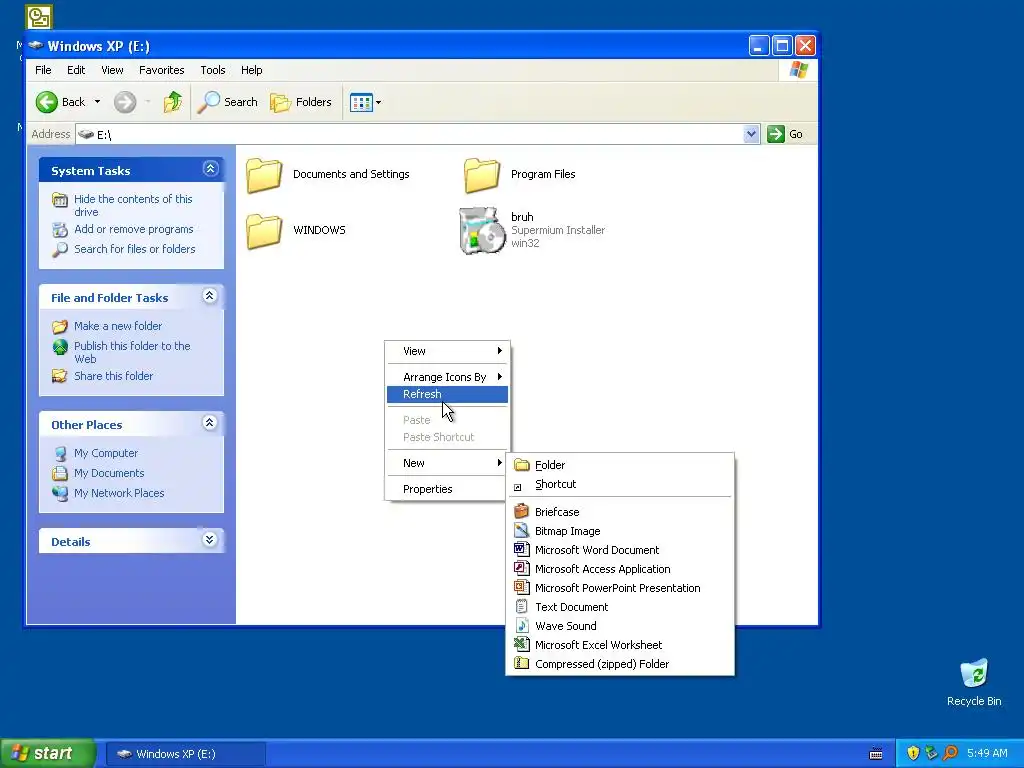Go up one folder level
The width and height of the screenshot is (1024, 768).
pyautogui.click(x=173, y=102)
